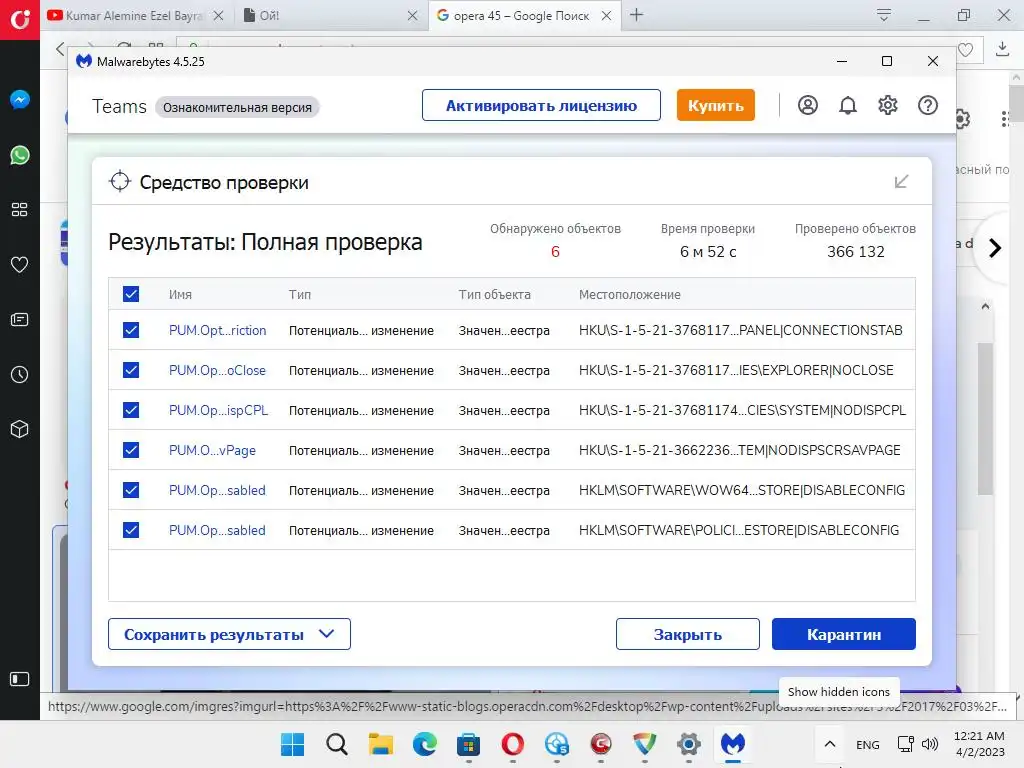Open Malwarebytes settings gear
The height and width of the screenshot is (768, 1024).
point(888,105)
